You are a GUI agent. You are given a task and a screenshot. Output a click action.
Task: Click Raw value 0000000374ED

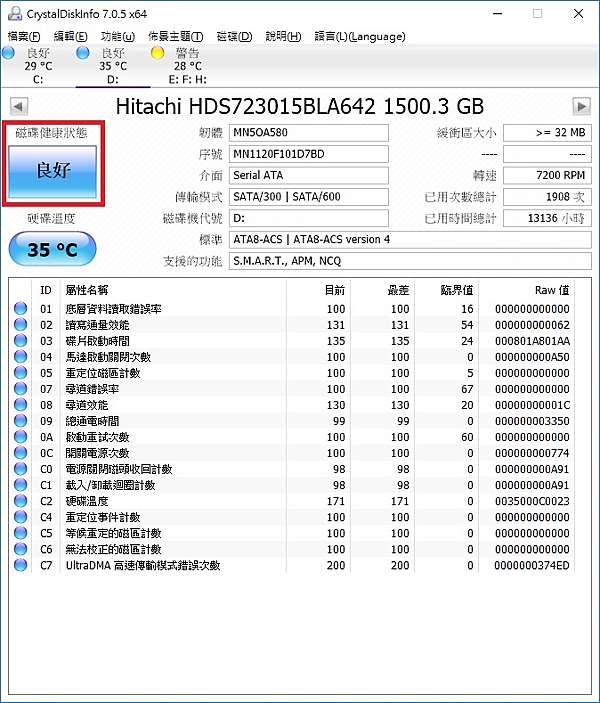point(532,565)
